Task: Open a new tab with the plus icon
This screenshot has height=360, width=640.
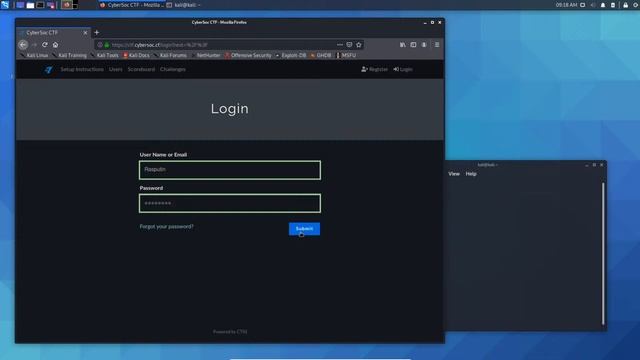Action: (97, 32)
